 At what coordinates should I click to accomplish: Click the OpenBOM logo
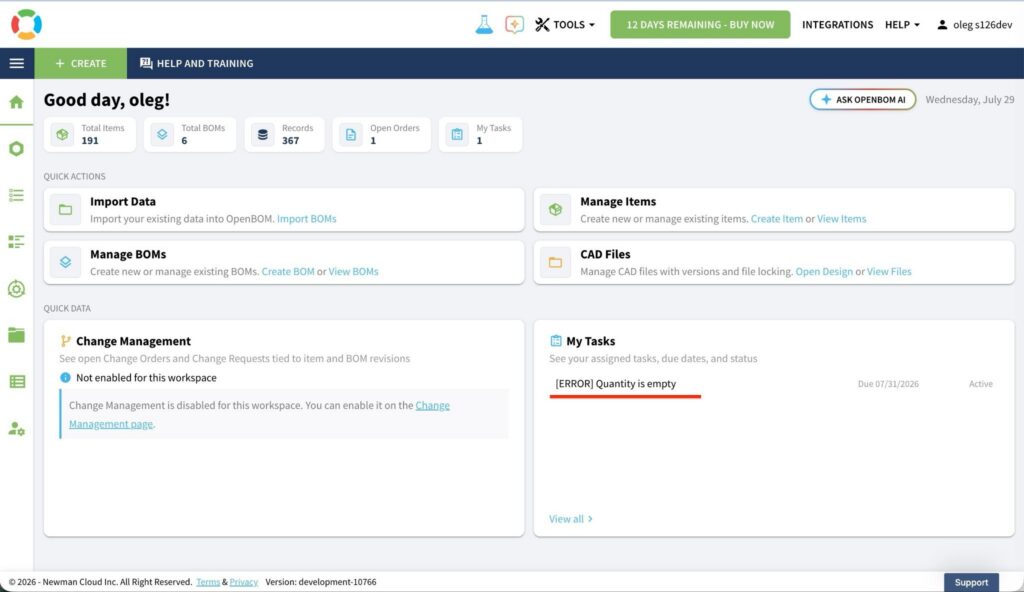(26, 24)
